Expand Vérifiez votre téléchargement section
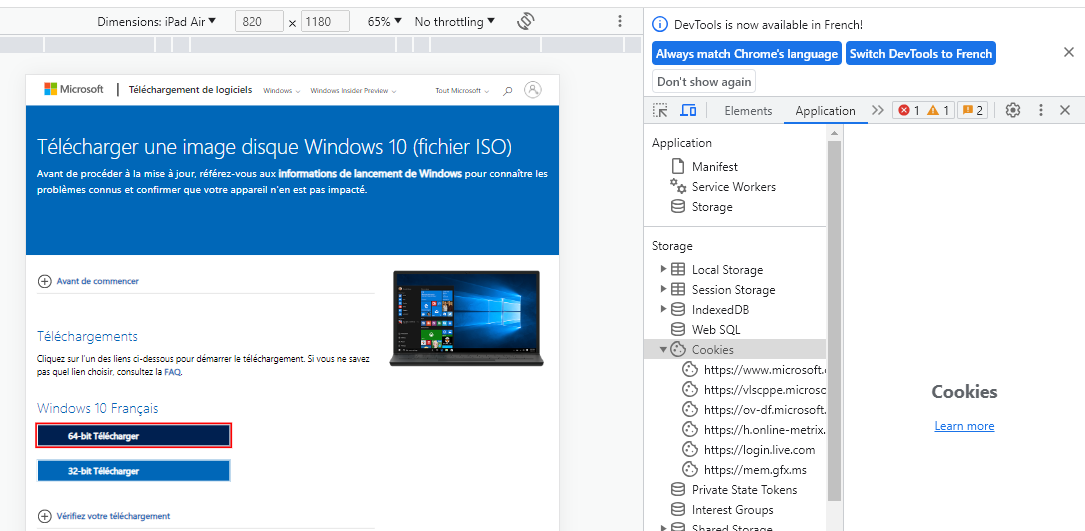 click(104, 516)
